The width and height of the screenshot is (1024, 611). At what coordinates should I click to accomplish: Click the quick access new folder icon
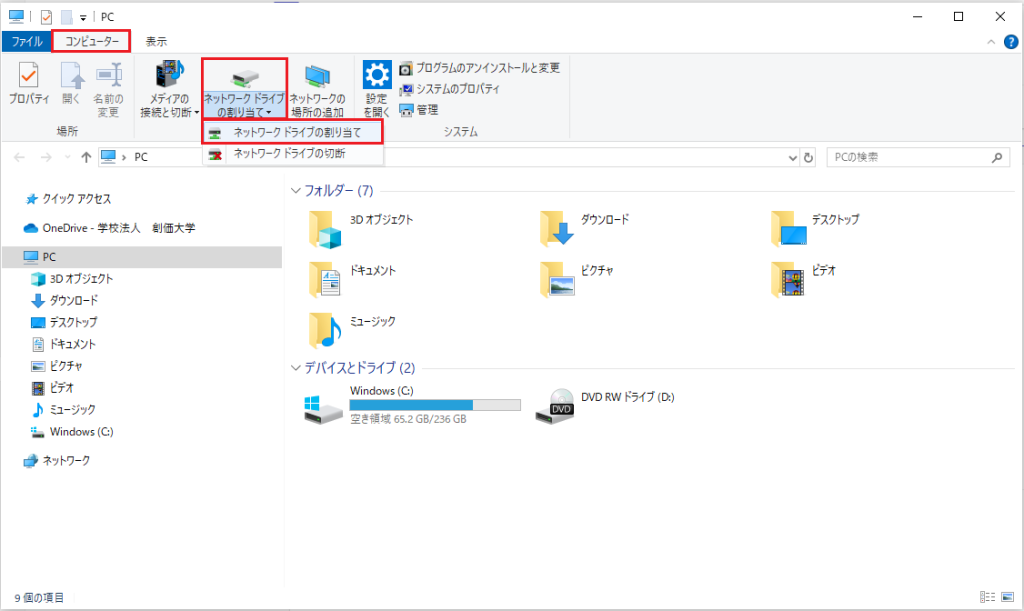coord(67,17)
